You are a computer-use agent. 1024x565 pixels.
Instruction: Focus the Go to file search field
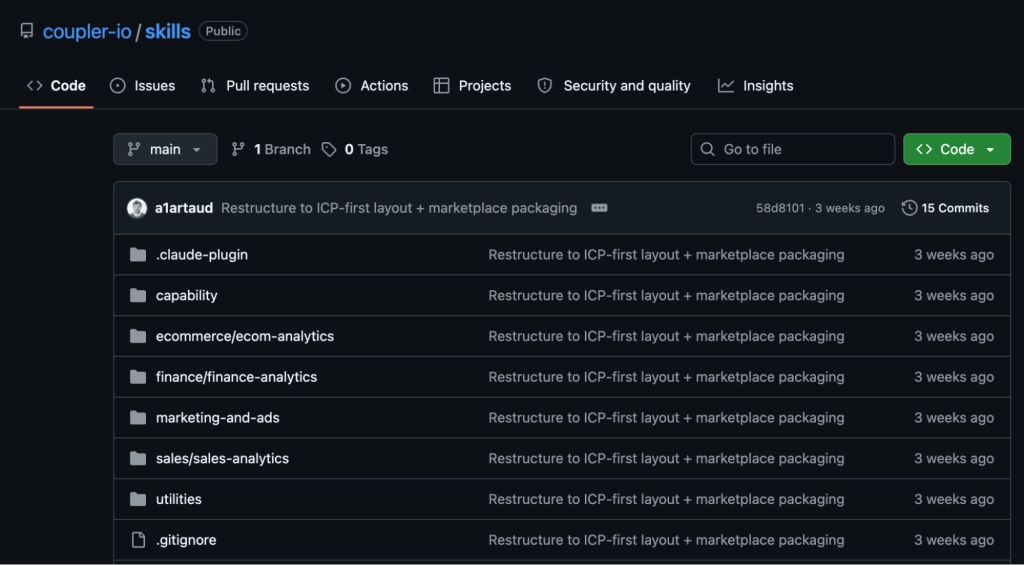tap(793, 149)
